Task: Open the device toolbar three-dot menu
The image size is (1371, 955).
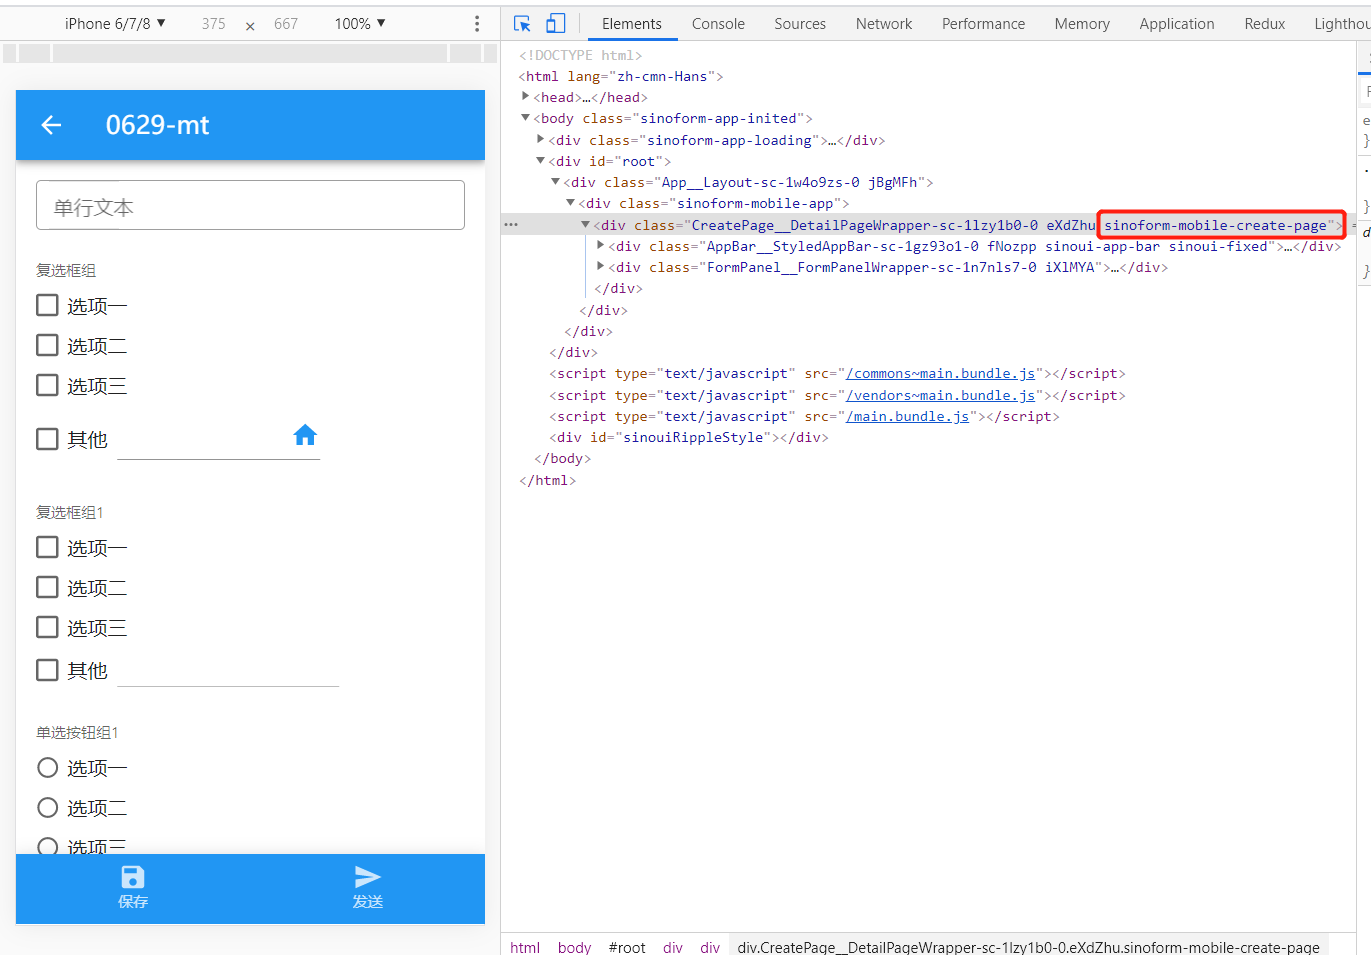Action: [x=477, y=24]
